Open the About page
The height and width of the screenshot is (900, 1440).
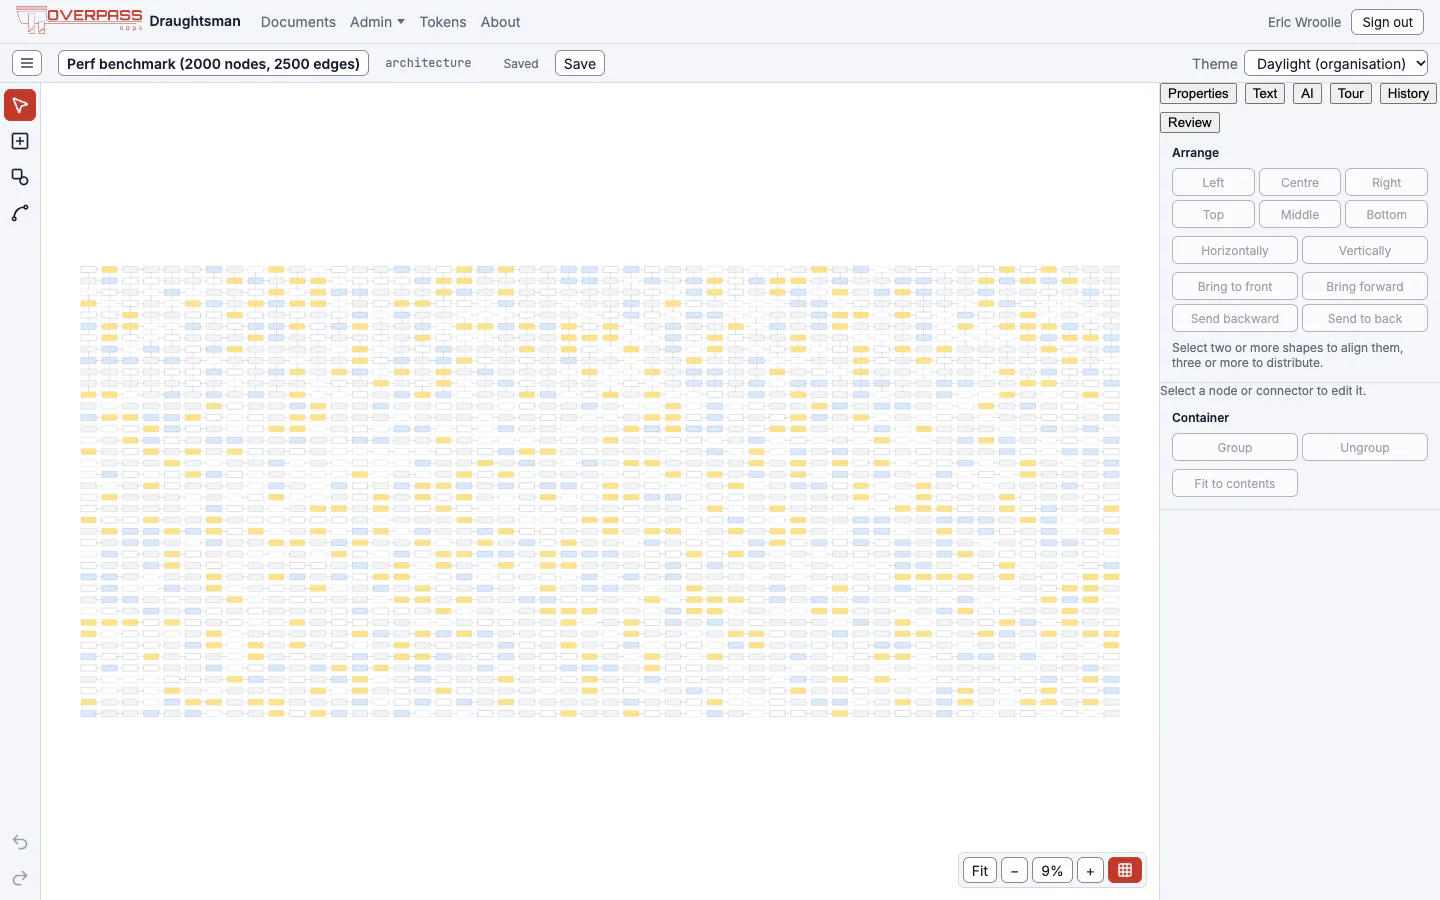pos(500,21)
